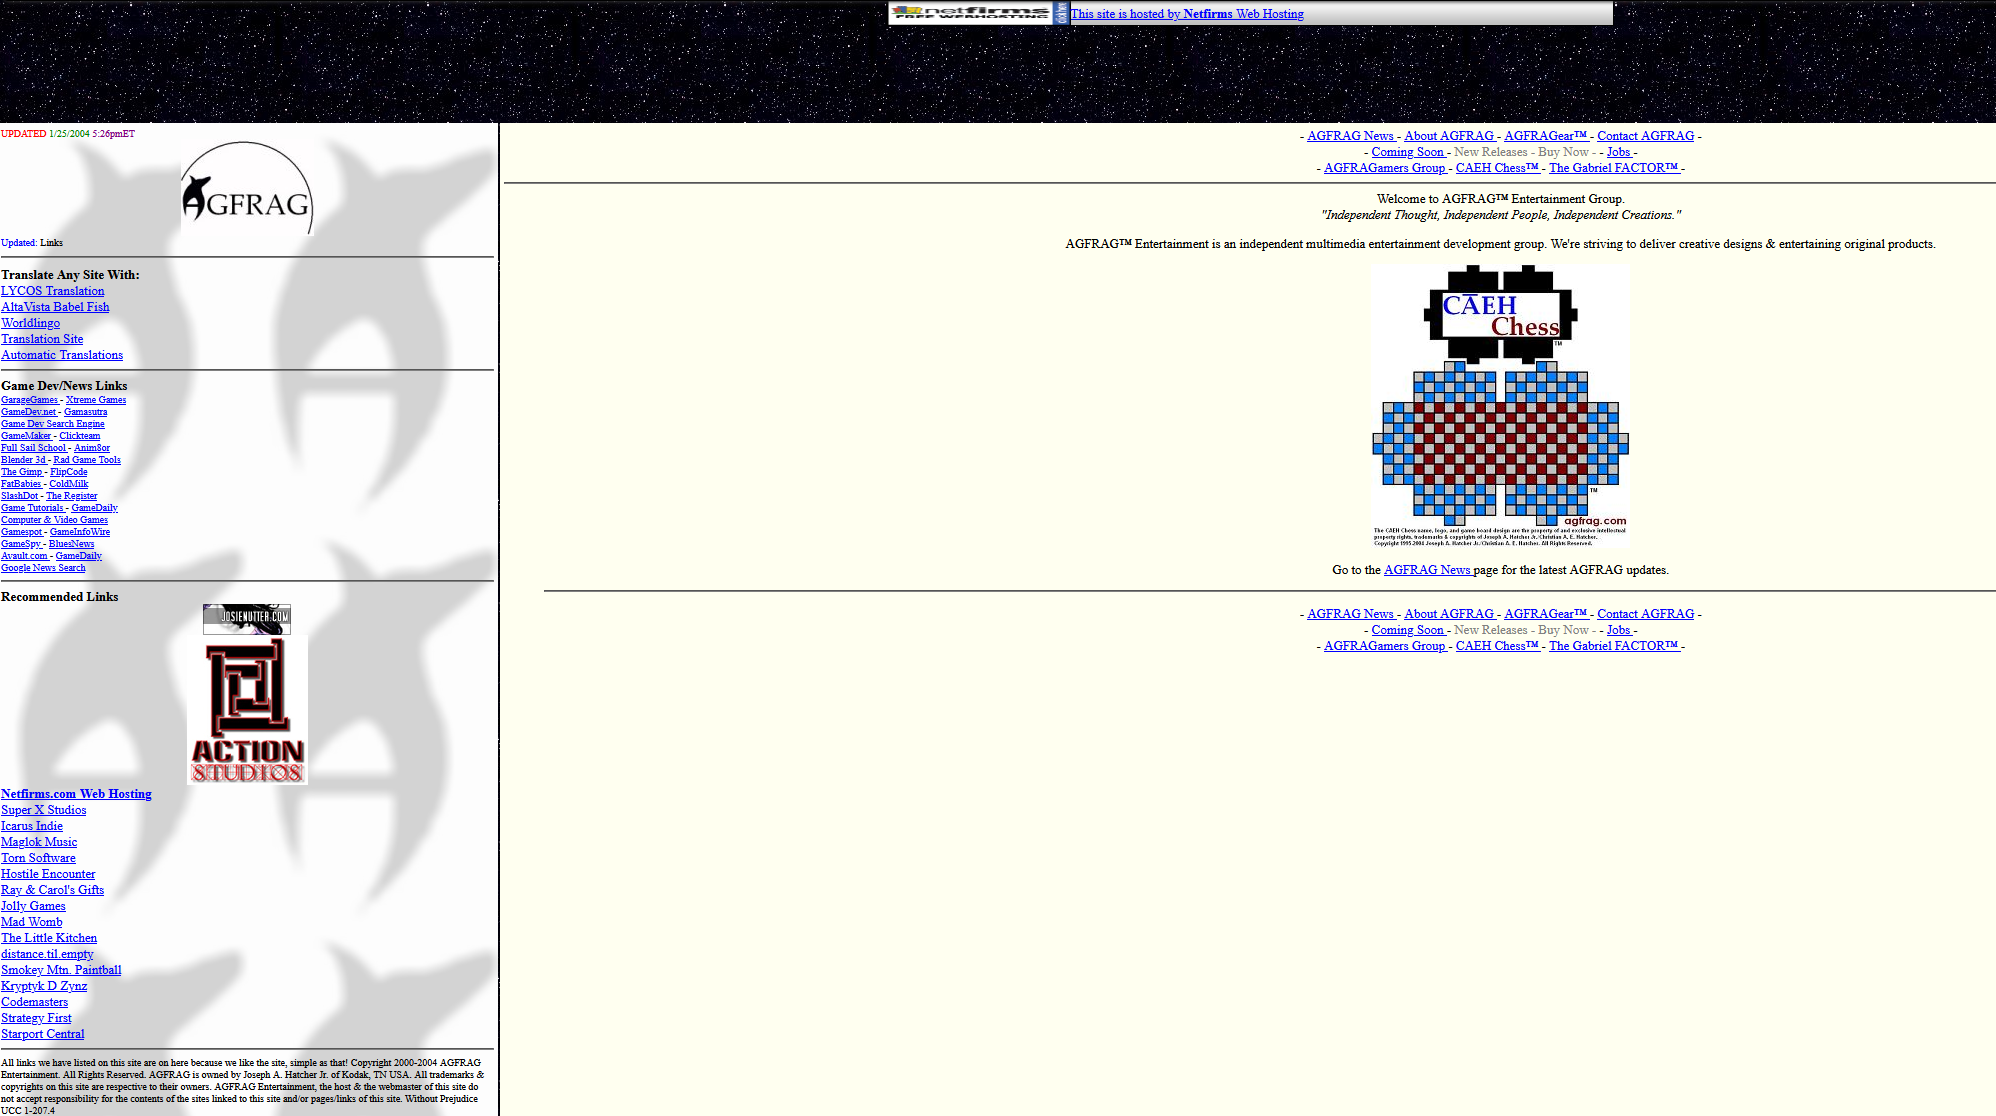Open the CAEH Chess page
Screen dimensions: 1996x1116
pos(1496,167)
